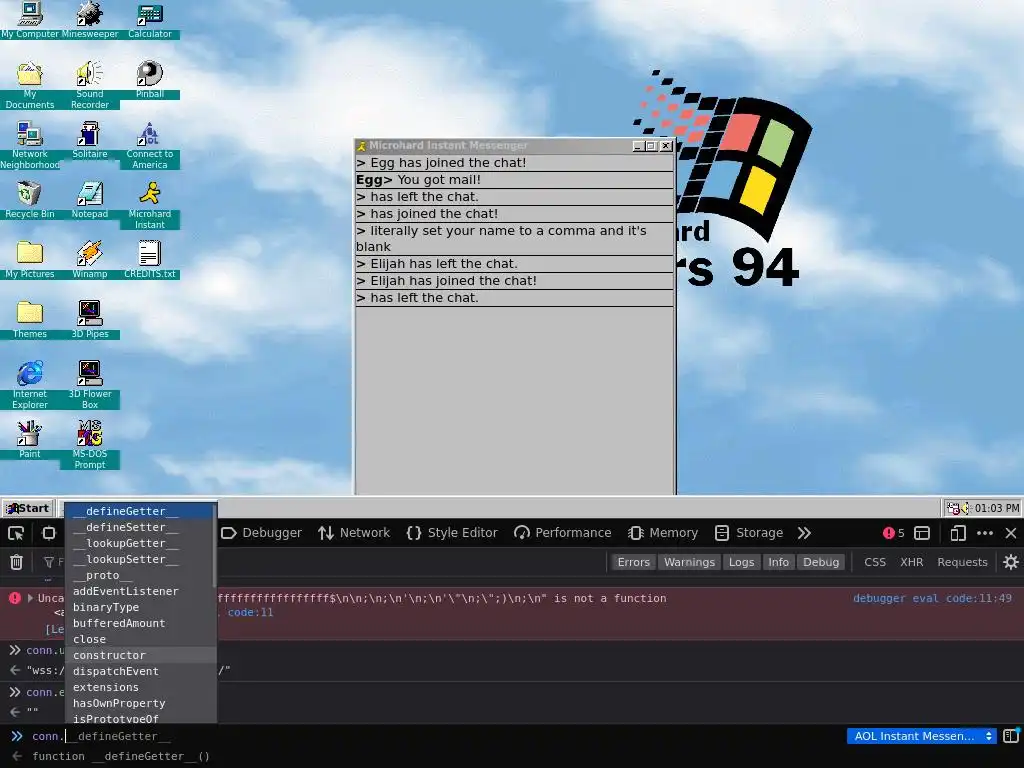The image size is (1024, 768).
Task: Open Network Neighborhood icon
Action: pyautogui.click(x=30, y=145)
